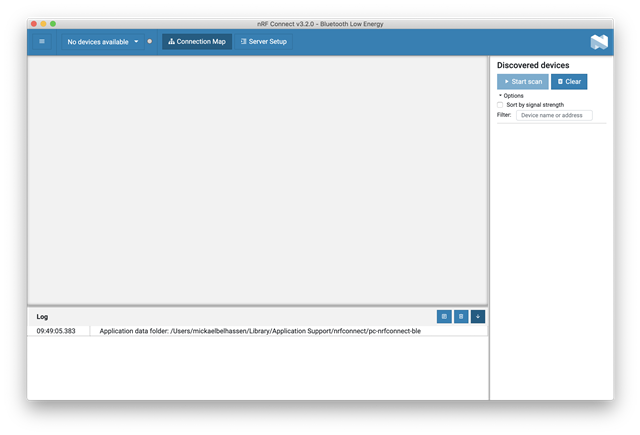Minimize the nRF Connect window
This screenshot has height=435, width=640.
[43, 24]
